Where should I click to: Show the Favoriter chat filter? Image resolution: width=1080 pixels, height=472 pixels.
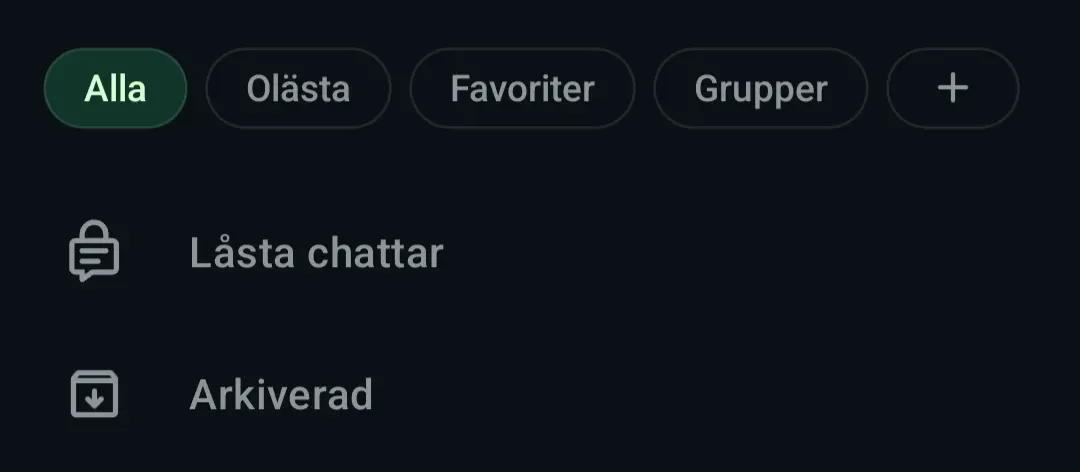522,88
